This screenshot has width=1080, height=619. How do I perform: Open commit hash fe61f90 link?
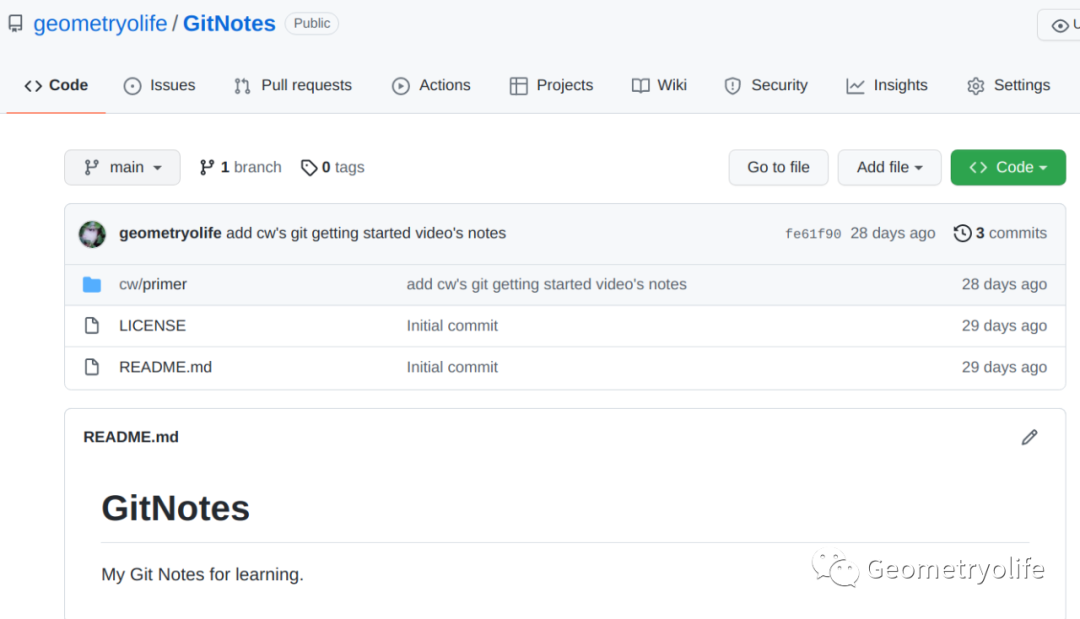point(812,234)
